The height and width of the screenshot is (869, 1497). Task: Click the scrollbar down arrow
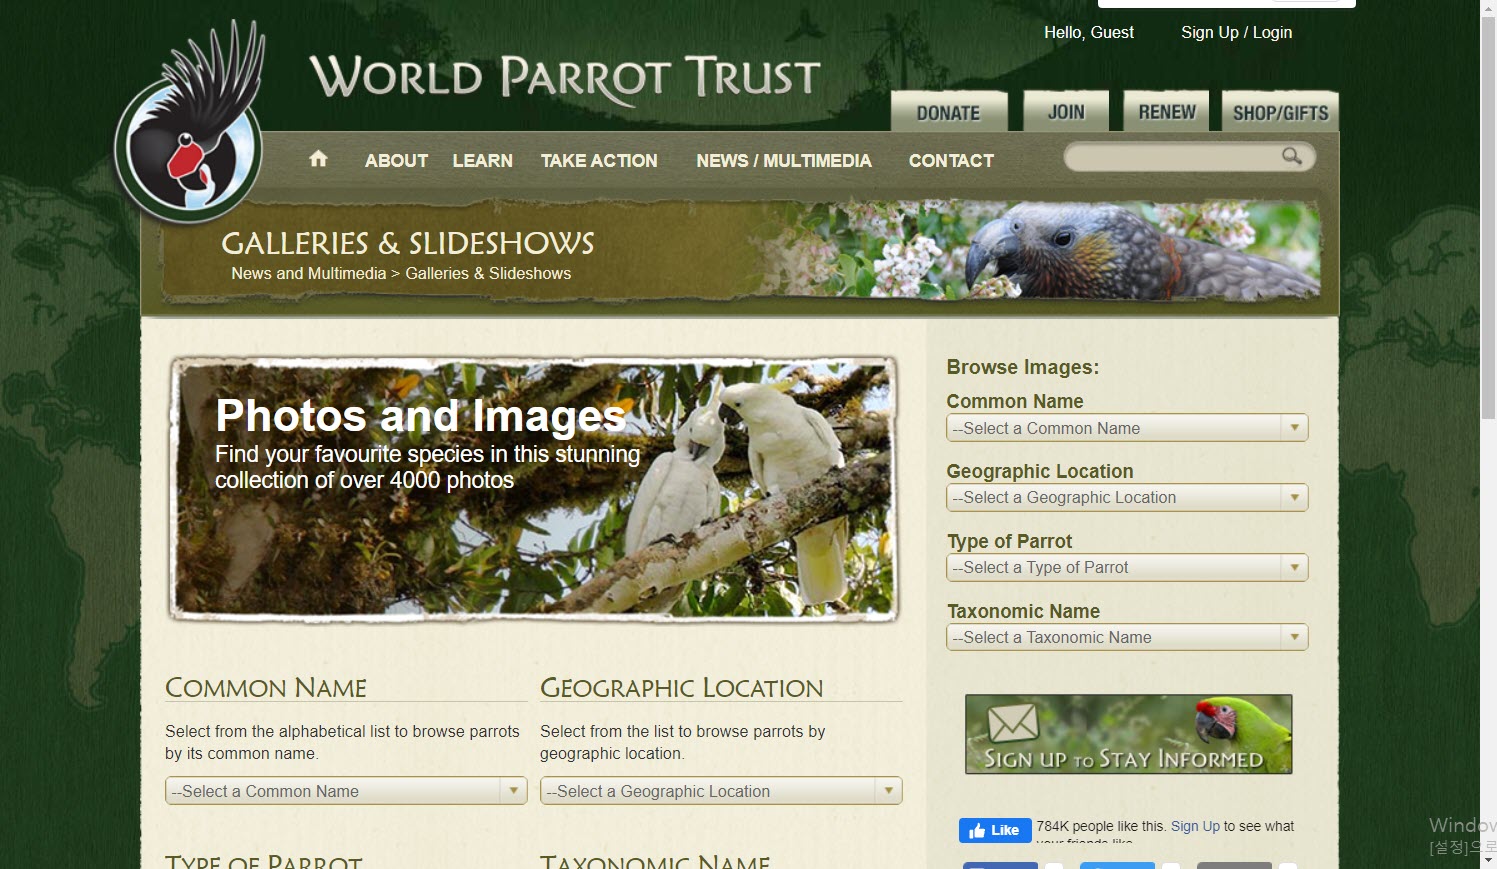(1488, 860)
